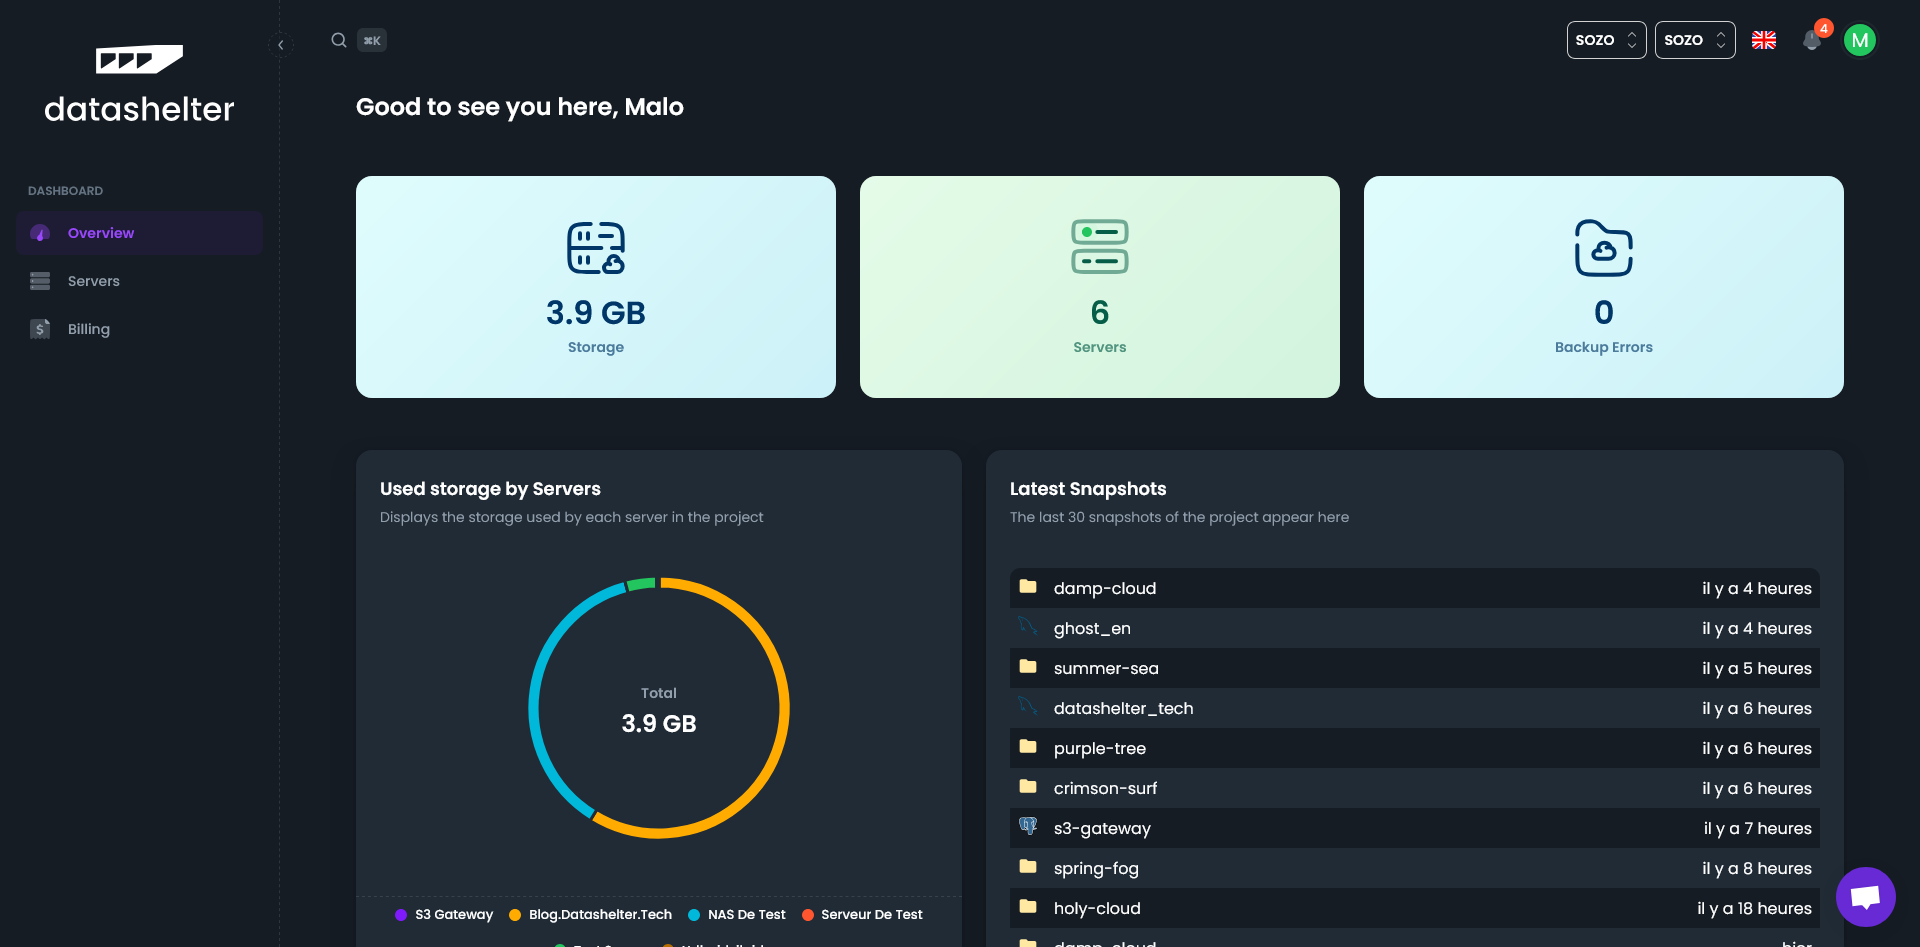This screenshot has height=947, width=1920.
Task: Click the PostgreSQL icon next to s3-gateway
Action: tap(1028, 828)
